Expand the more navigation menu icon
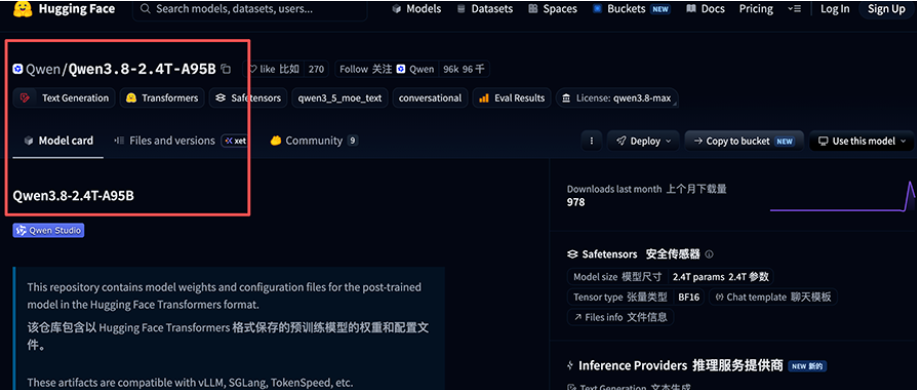This screenshot has height=390, width=917. coord(794,9)
